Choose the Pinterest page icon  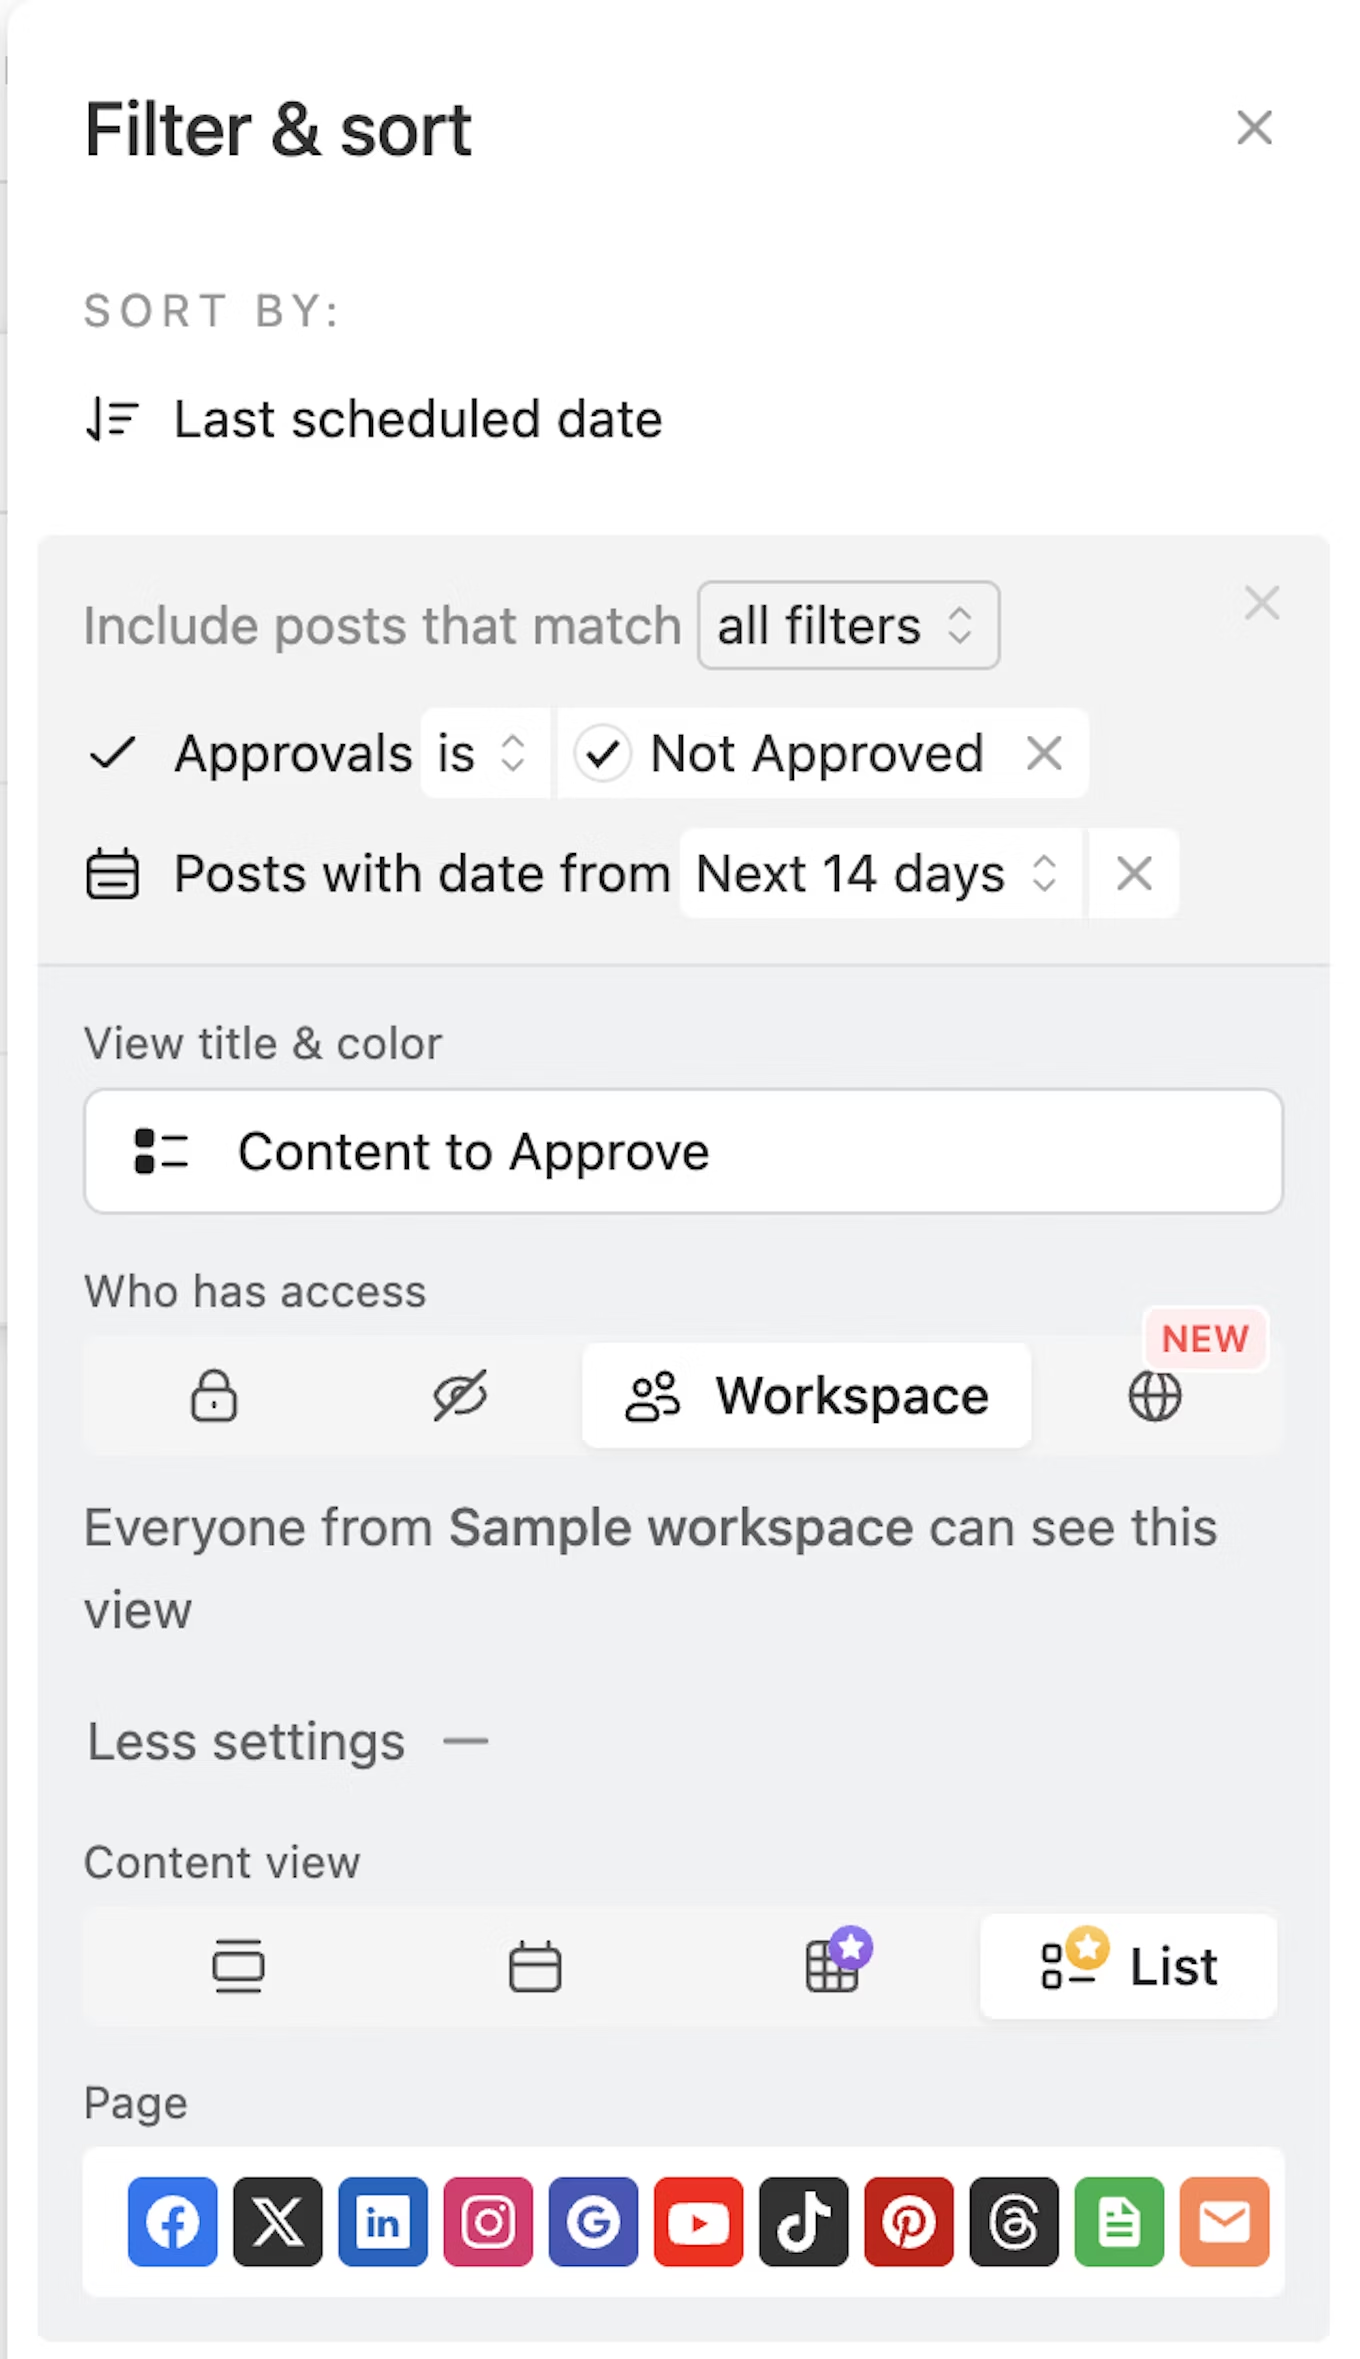[908, 2221]
